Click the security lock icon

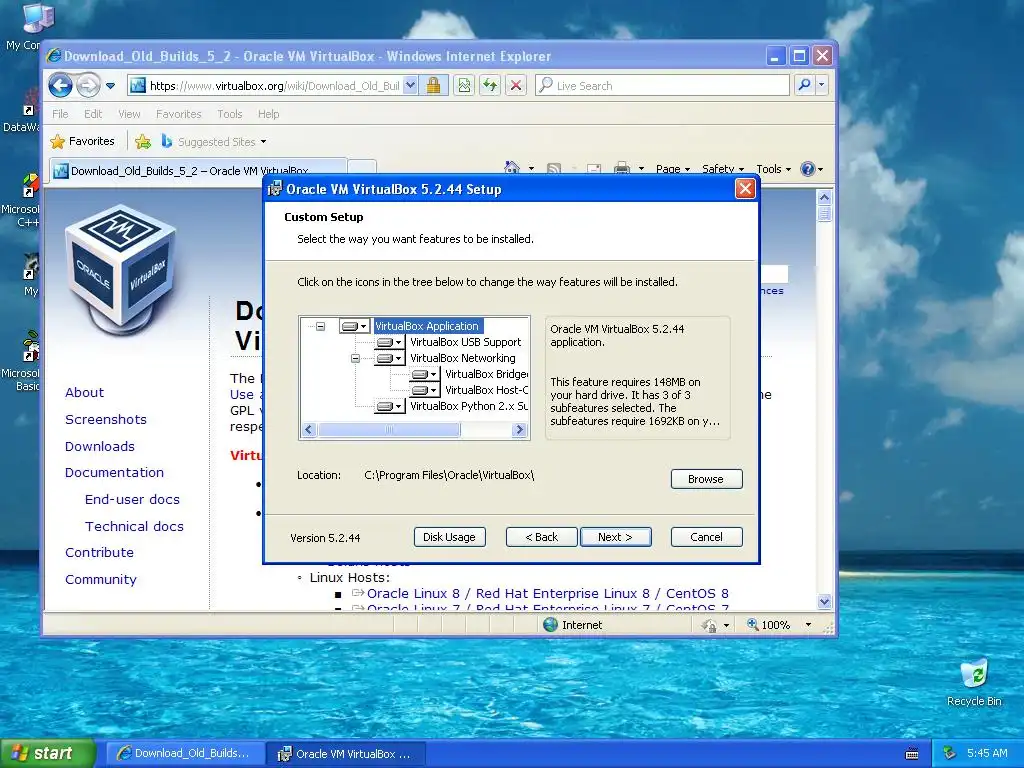[x=433, y=86]
